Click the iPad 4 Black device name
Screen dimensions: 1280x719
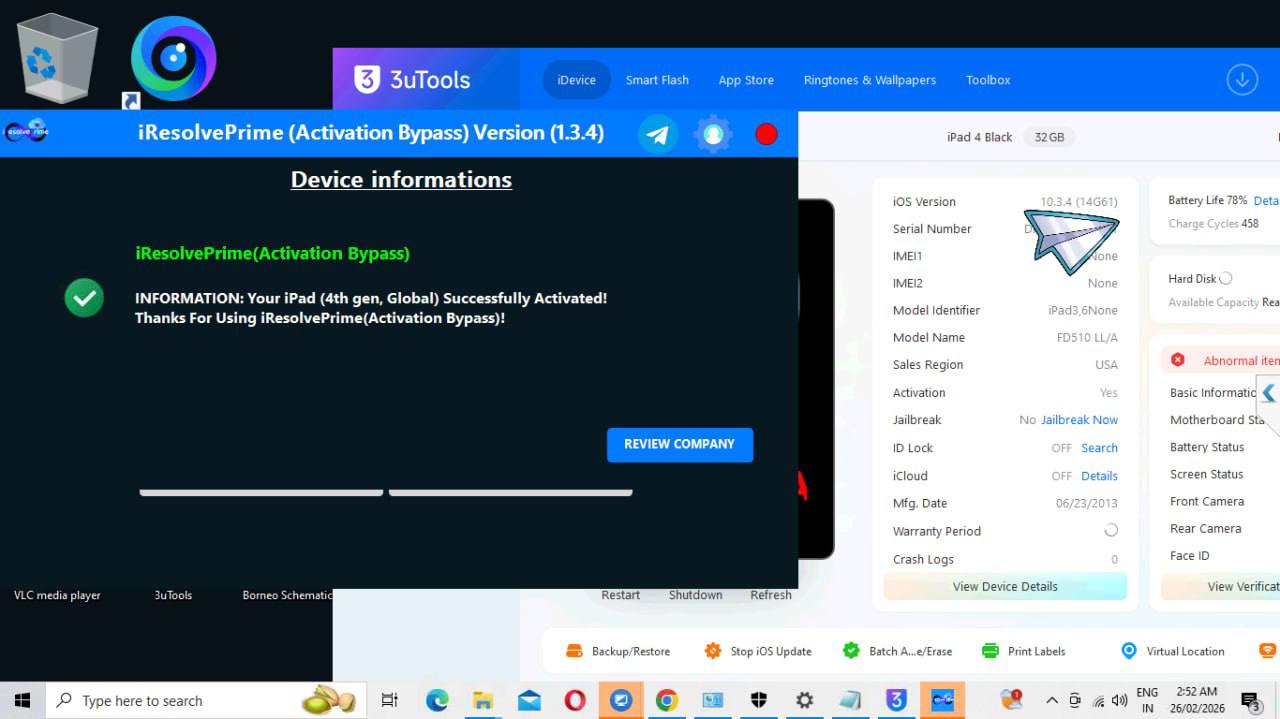(x=979, y=137)
